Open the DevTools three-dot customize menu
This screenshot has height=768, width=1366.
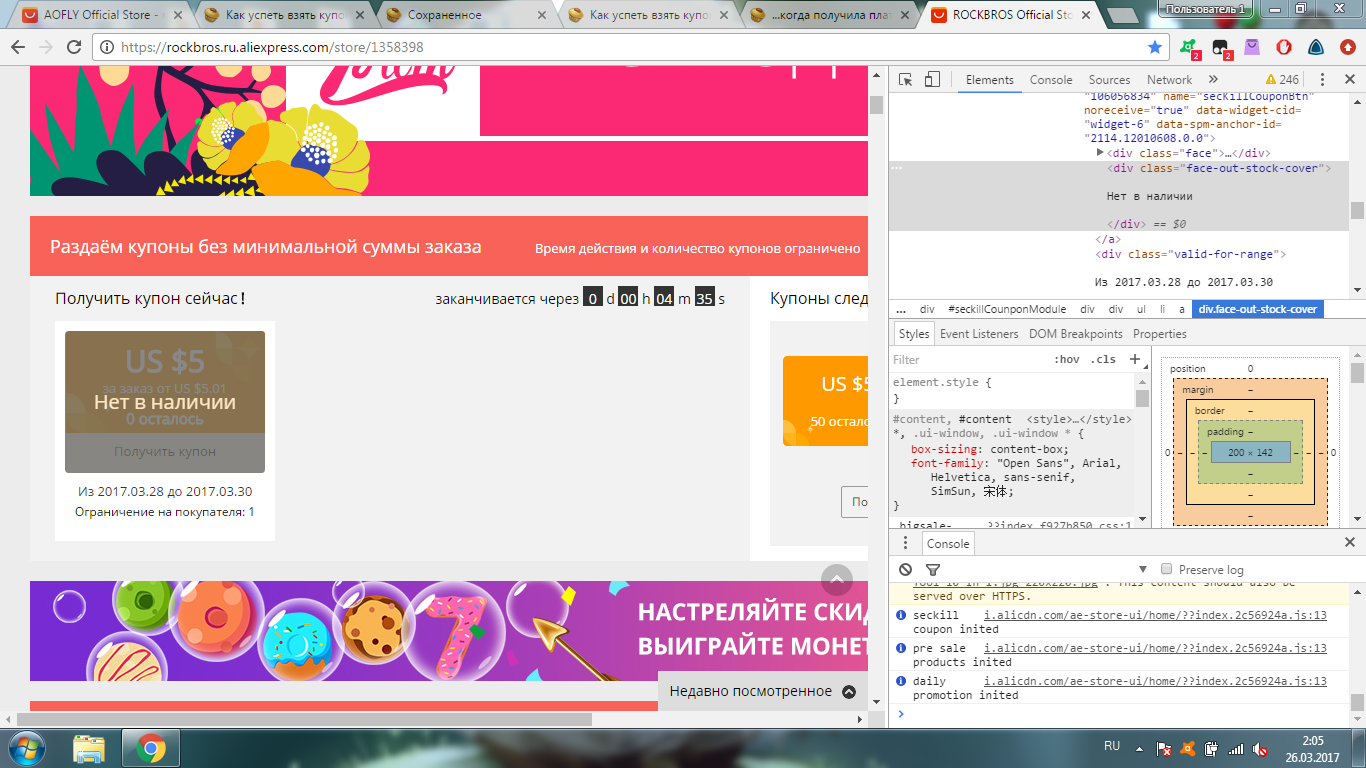[1322, 80]
